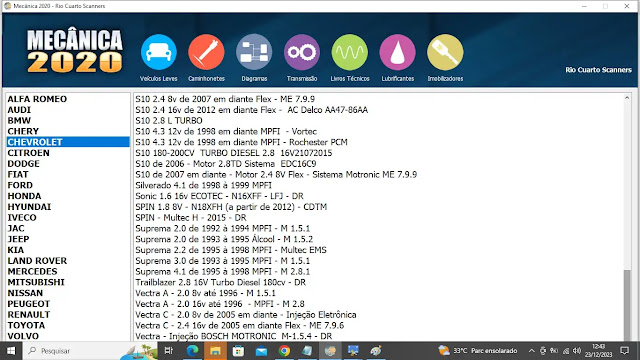Select DODGE in brand list

68,164
